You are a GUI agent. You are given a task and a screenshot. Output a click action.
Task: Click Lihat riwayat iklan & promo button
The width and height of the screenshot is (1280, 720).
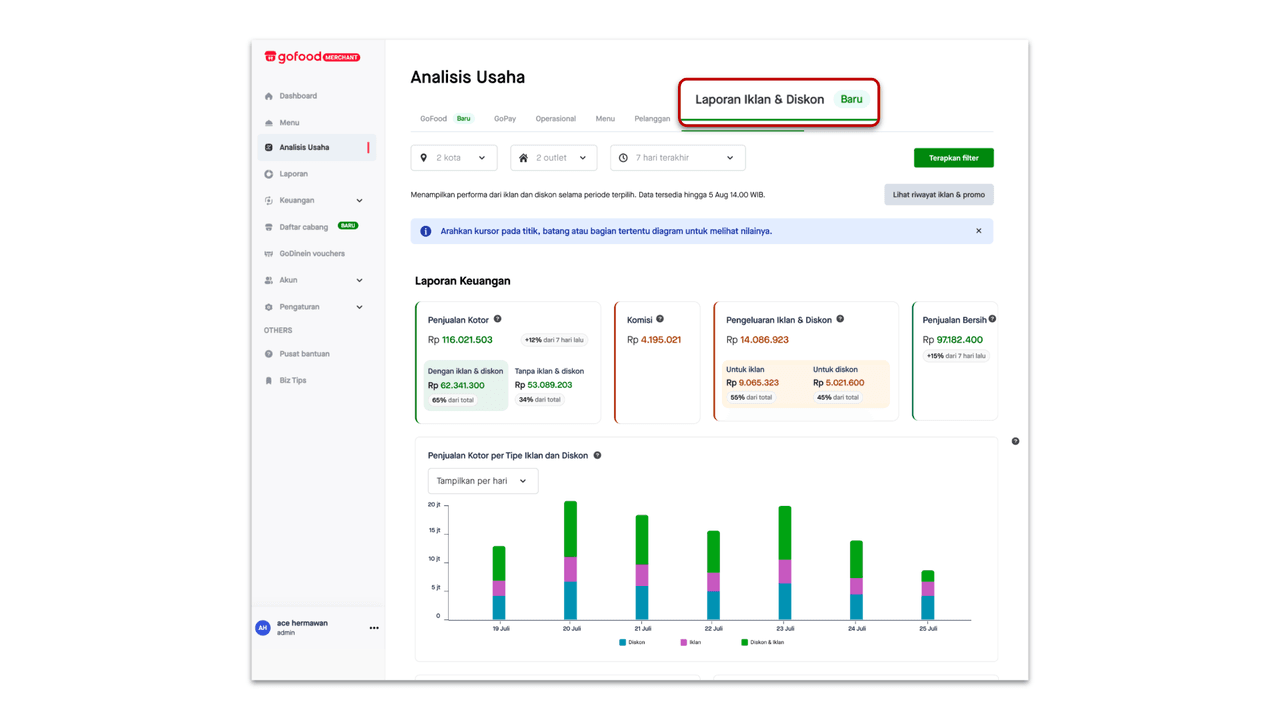pyautogui.click(x=938, y=195)
